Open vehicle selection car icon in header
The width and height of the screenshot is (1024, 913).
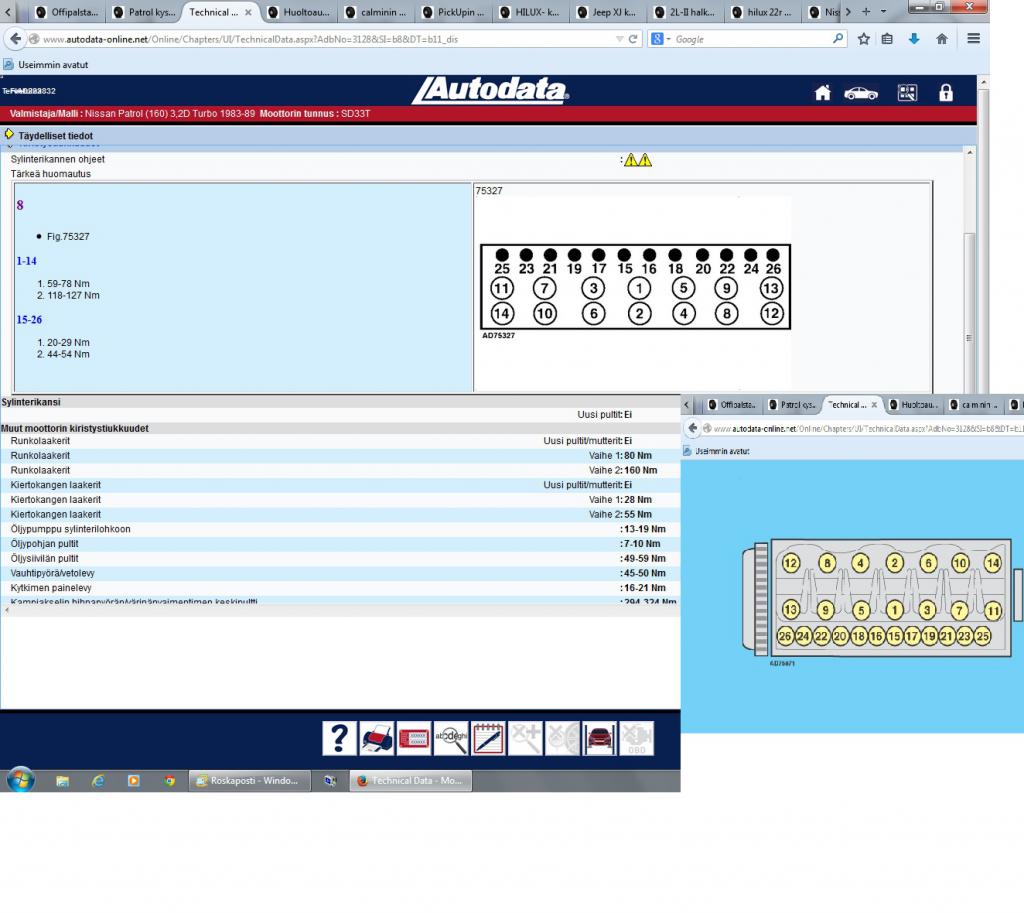[860, 93]
